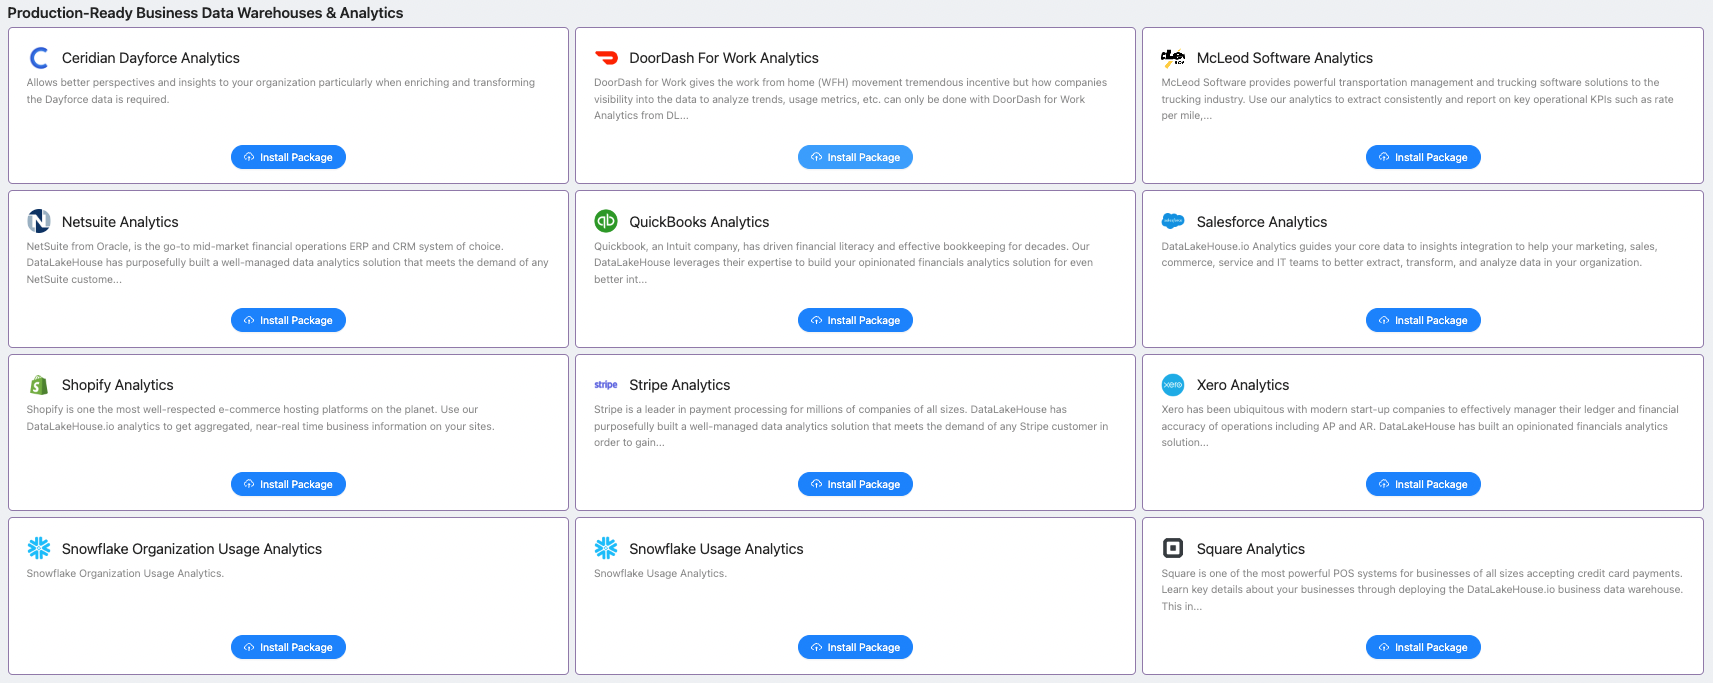The height and width of the screenshot is (683, 1713).
Task: Click the McLeod Software logo icon
Action: pyautogui.click(x=1173, y=58)
